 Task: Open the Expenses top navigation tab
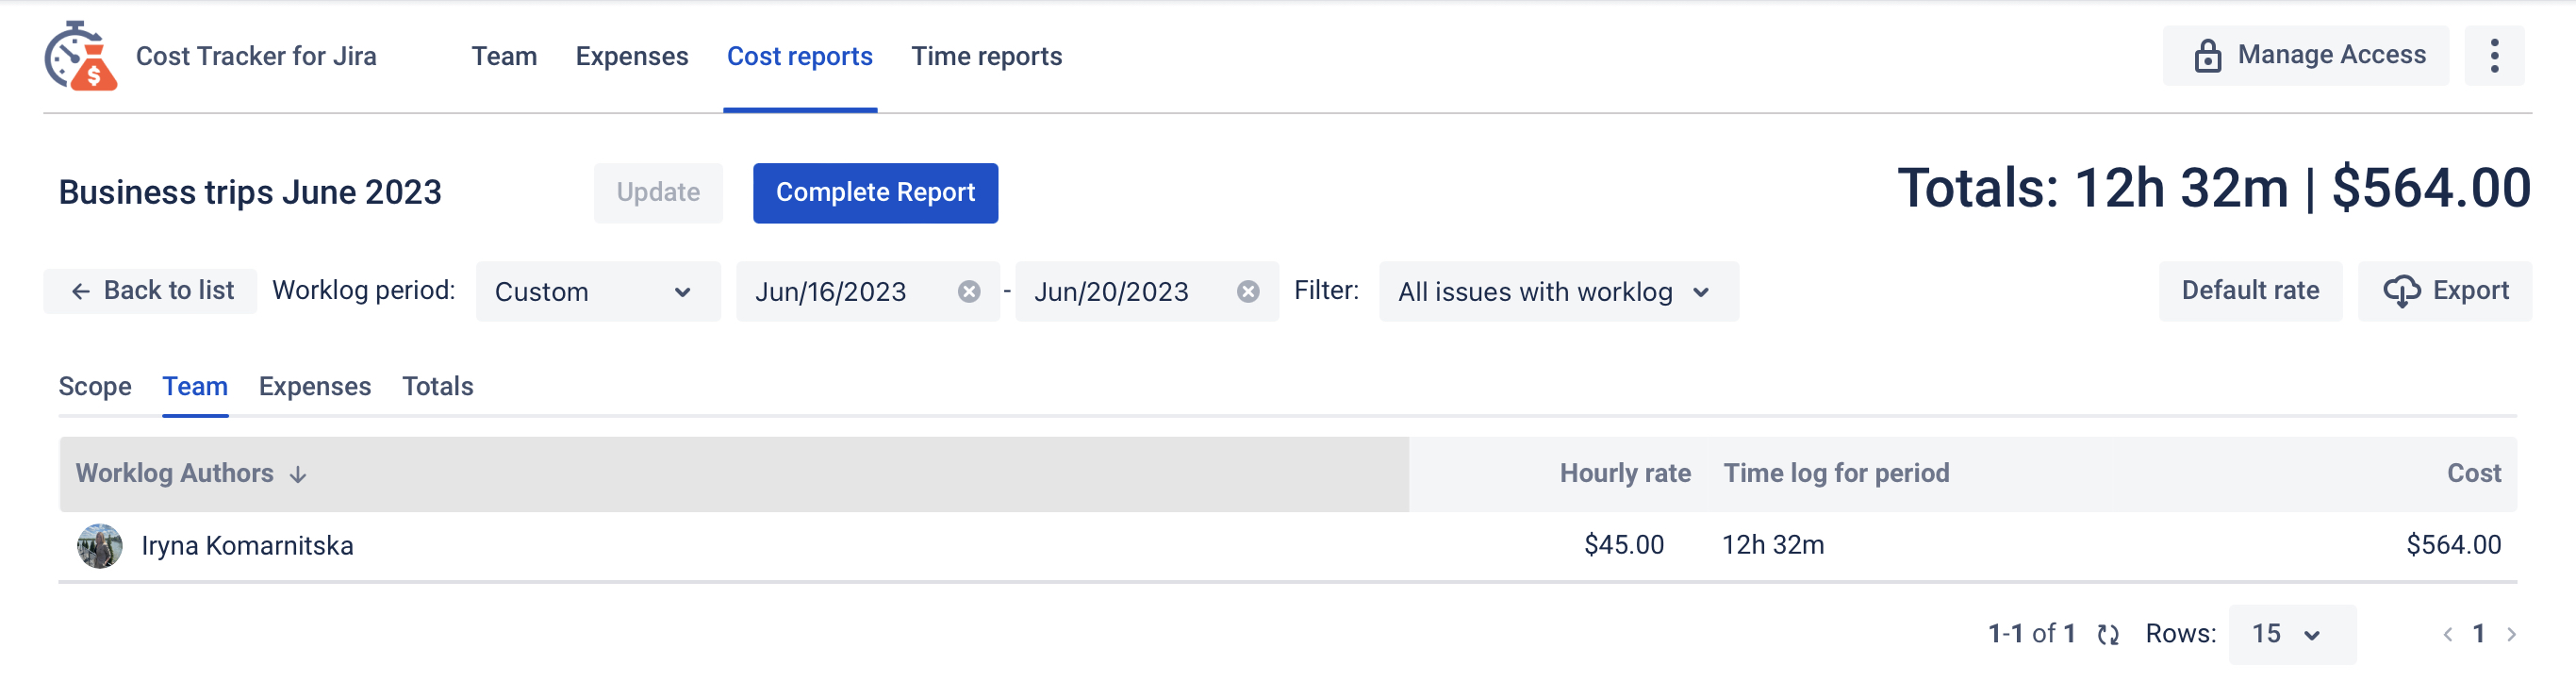632,56
